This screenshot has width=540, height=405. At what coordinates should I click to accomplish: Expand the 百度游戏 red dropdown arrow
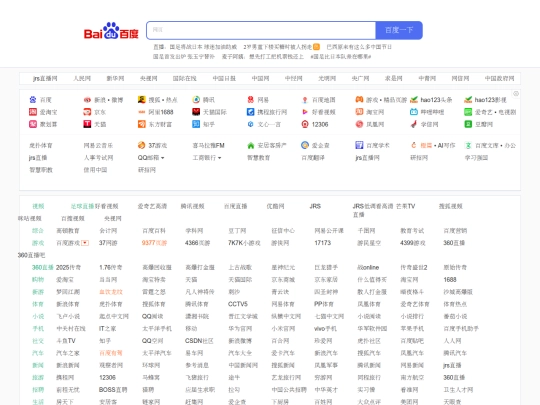[x=85, y=243]
